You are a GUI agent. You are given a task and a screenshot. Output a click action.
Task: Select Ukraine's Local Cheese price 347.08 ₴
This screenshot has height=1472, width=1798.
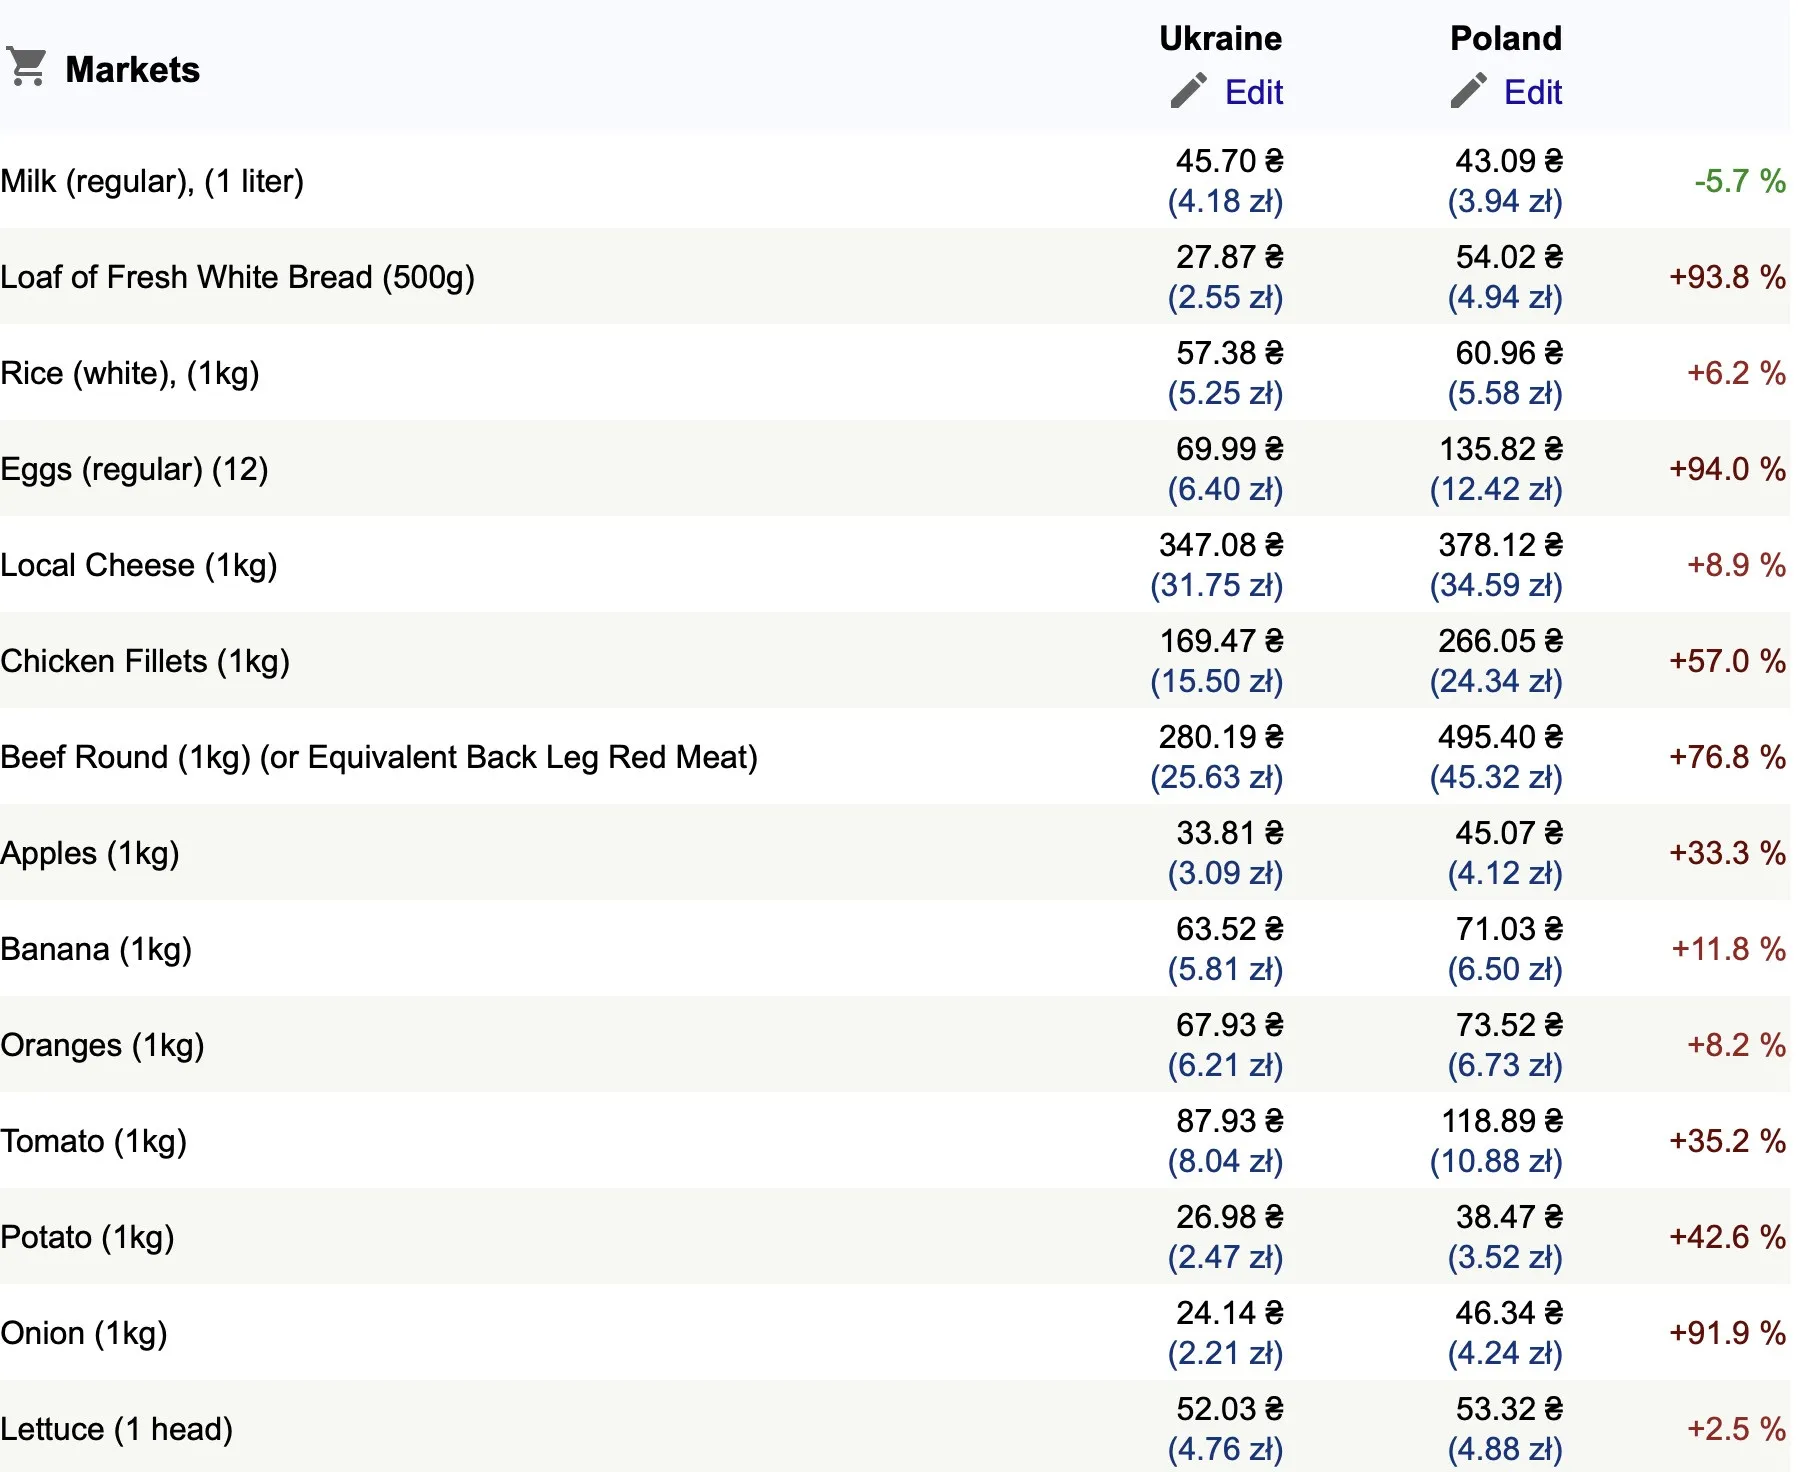(1220, 545)
